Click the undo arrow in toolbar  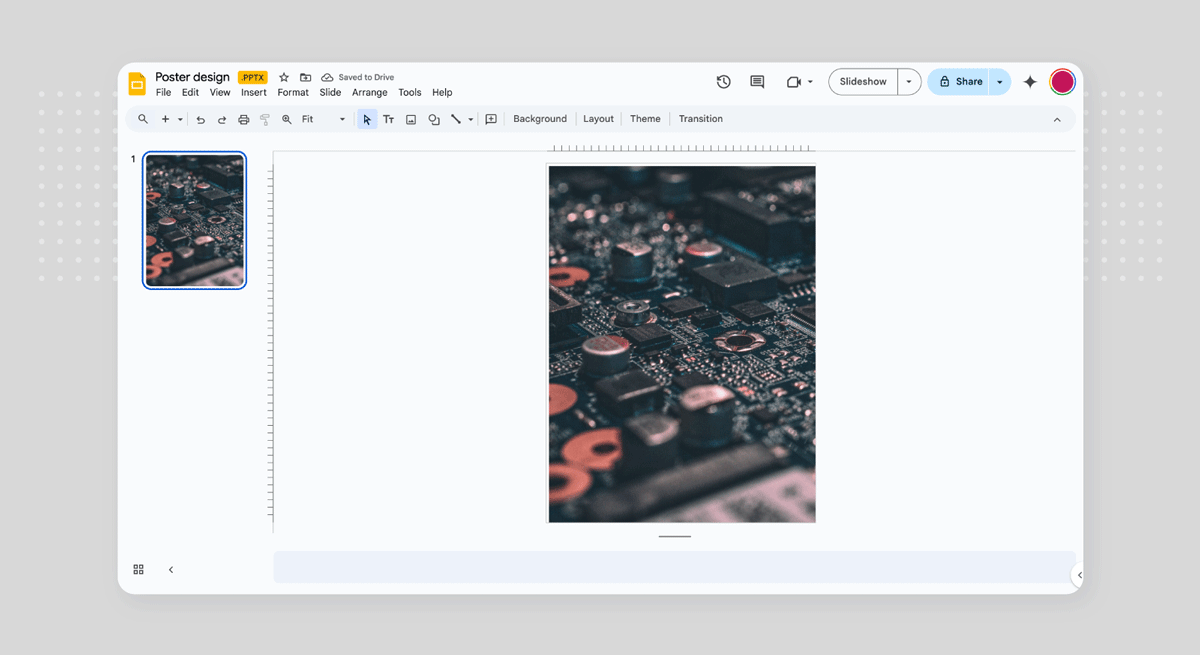(x=200, y=120)
